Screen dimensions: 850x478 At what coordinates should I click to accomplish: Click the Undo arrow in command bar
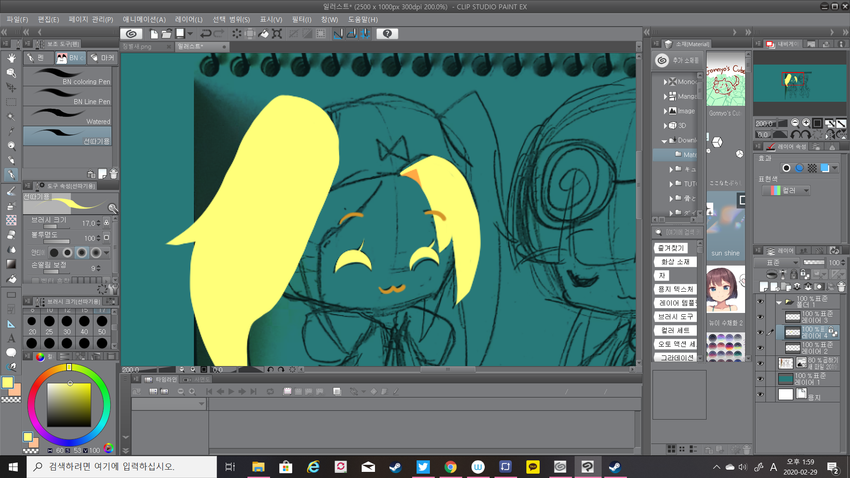[205, 34]
